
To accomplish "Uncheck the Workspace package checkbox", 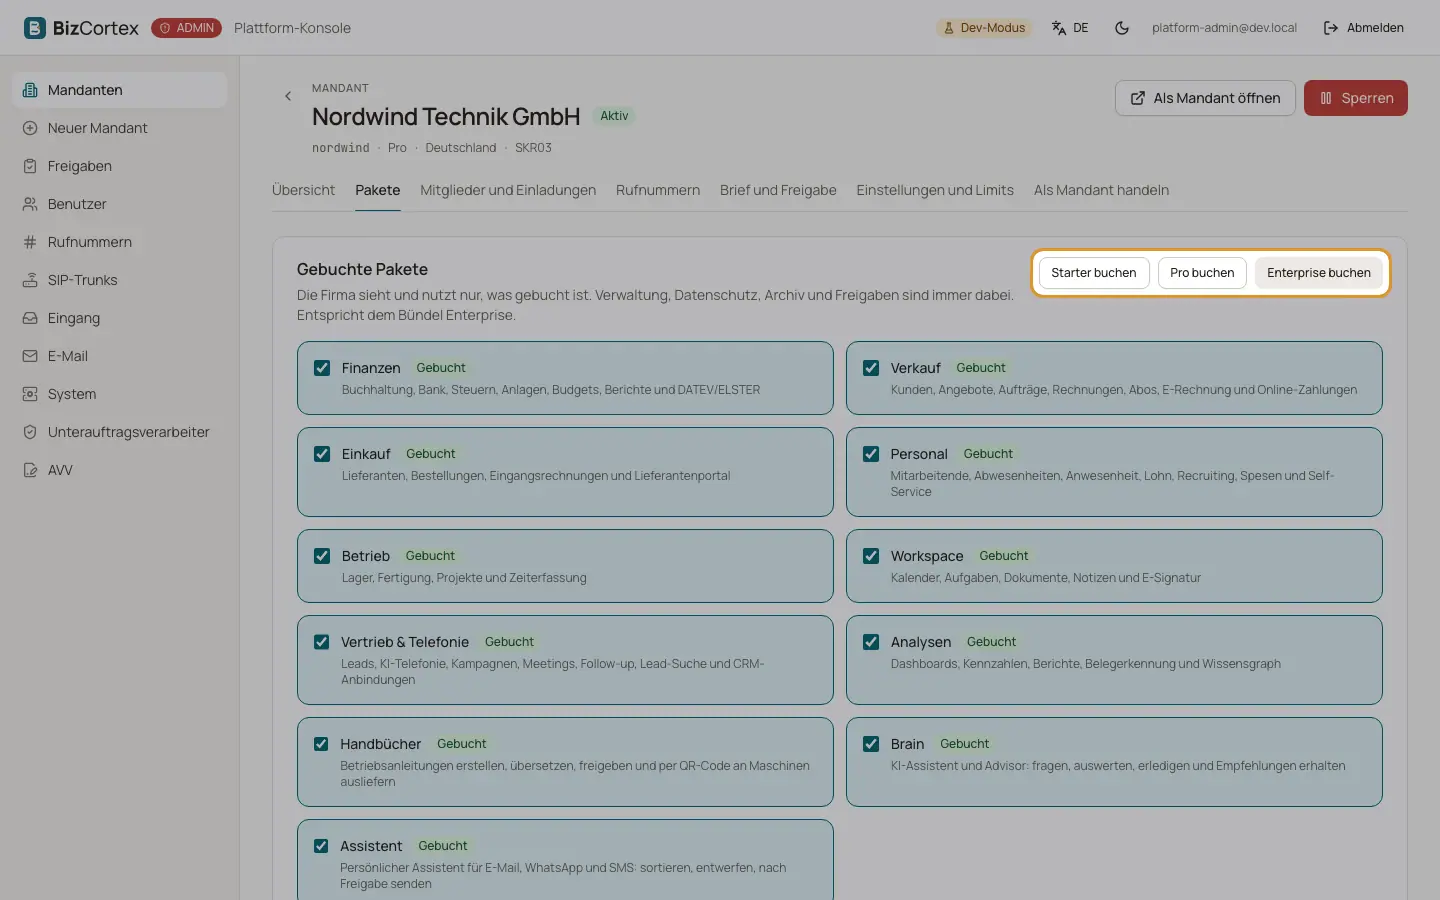I will [871, 556].
